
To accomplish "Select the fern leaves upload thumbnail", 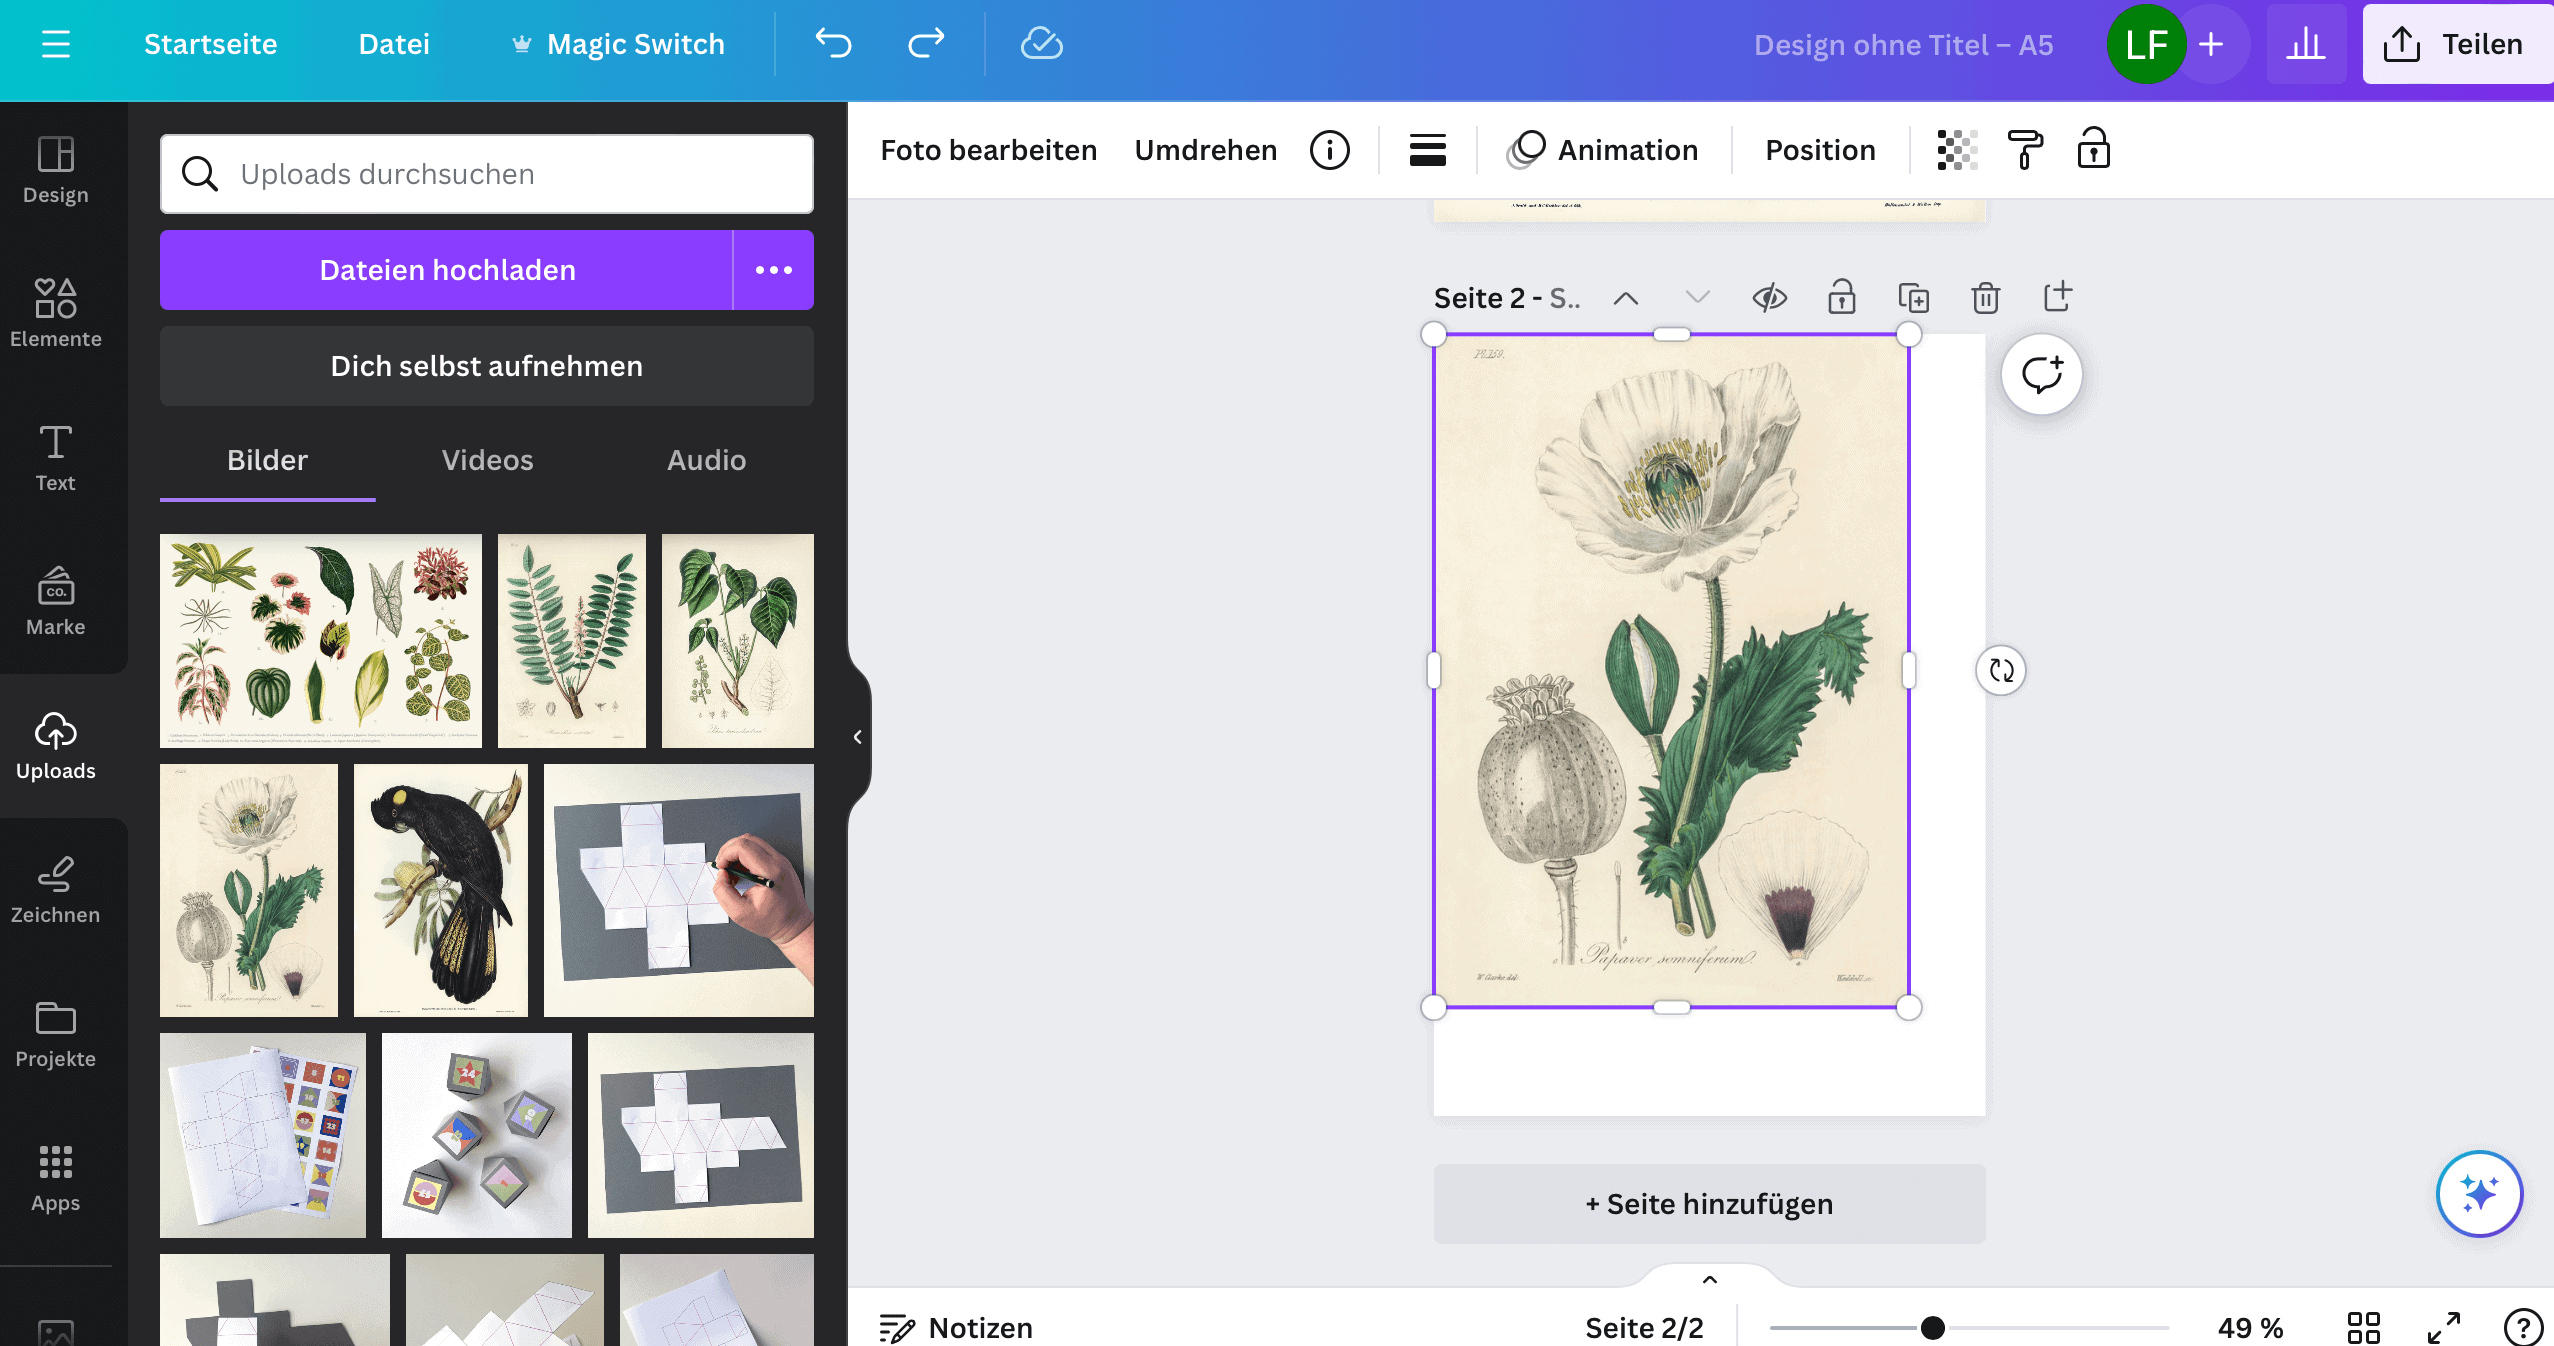I will (x=572, y=641).
